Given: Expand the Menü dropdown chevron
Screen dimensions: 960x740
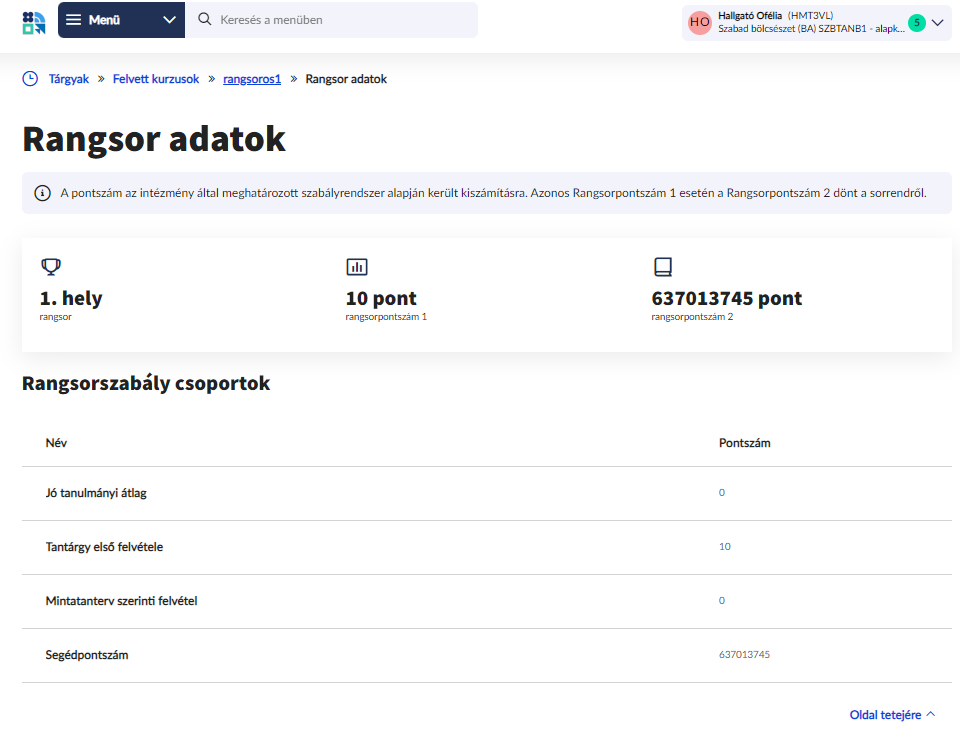Looking at the screenshot, I should (169, 20).
